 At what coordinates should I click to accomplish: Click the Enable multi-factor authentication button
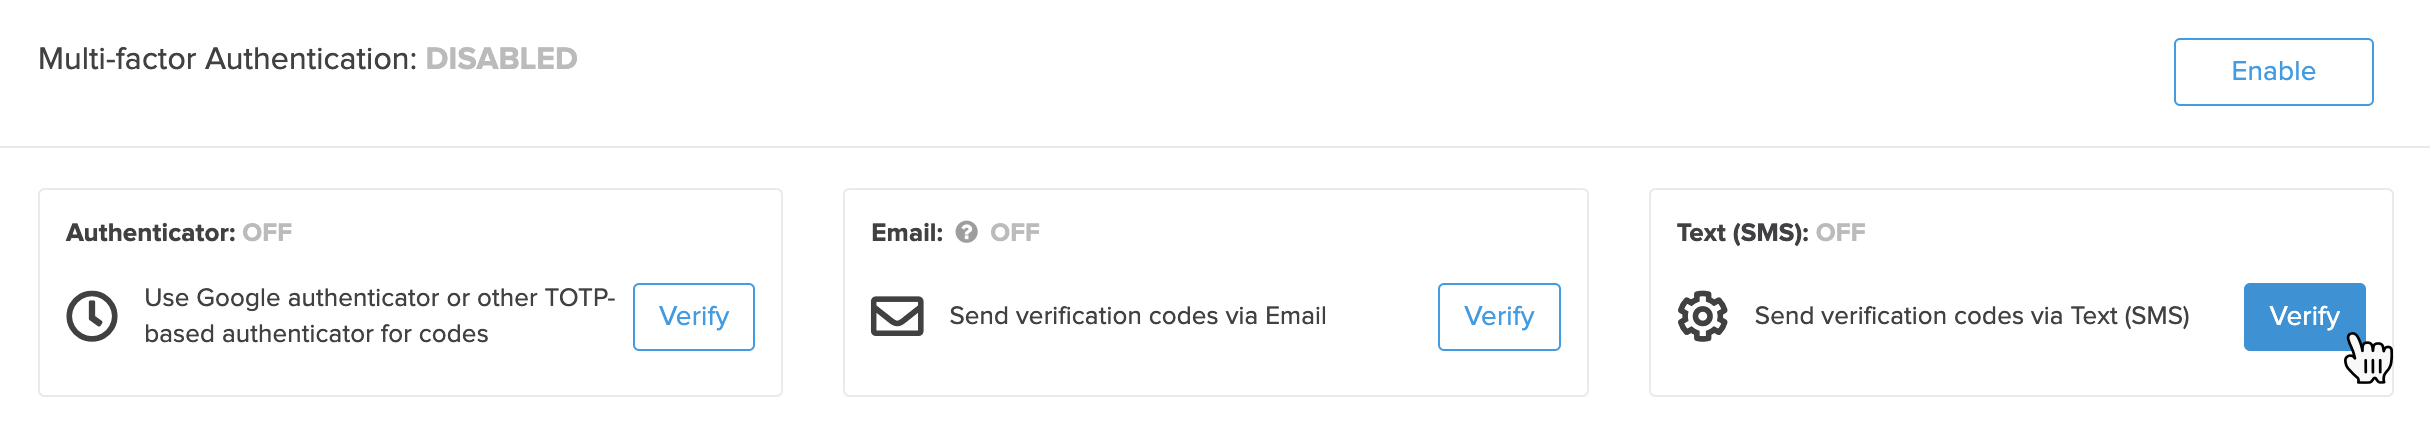[x=2273, y=72]
